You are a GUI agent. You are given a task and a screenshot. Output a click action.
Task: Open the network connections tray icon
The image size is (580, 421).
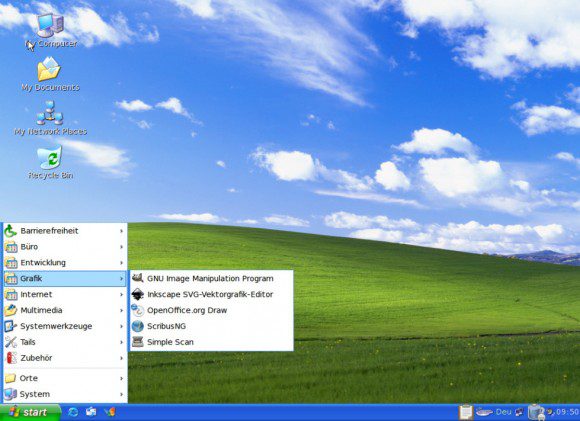pos(520,412)
